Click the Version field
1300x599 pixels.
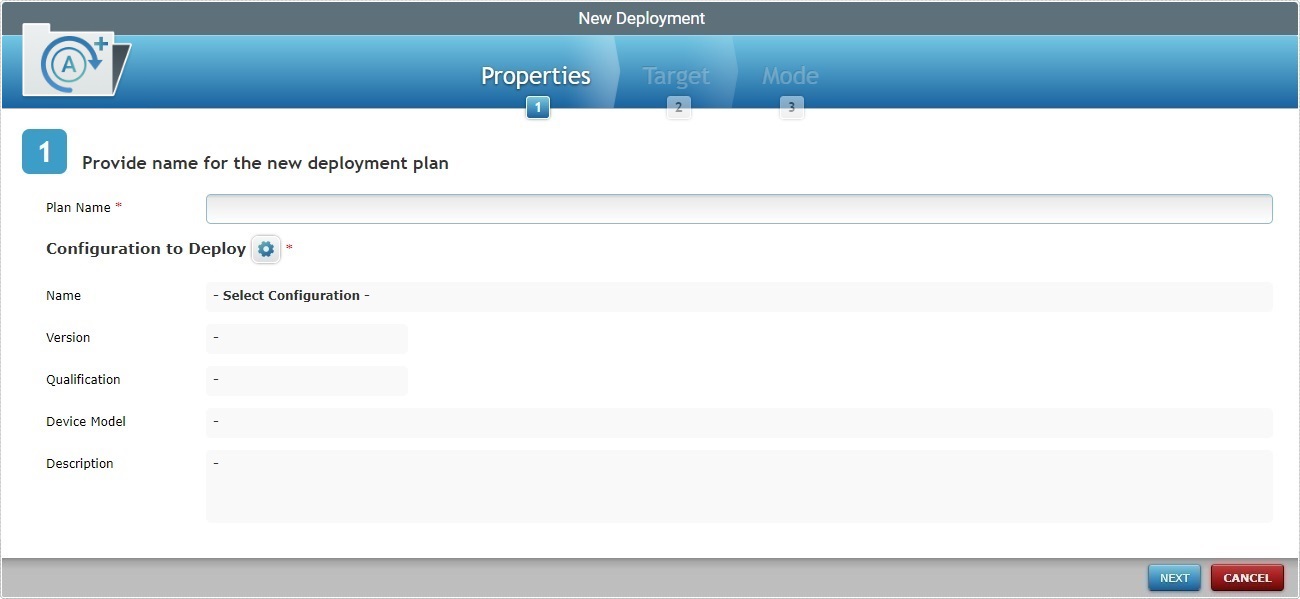point(306,338)
